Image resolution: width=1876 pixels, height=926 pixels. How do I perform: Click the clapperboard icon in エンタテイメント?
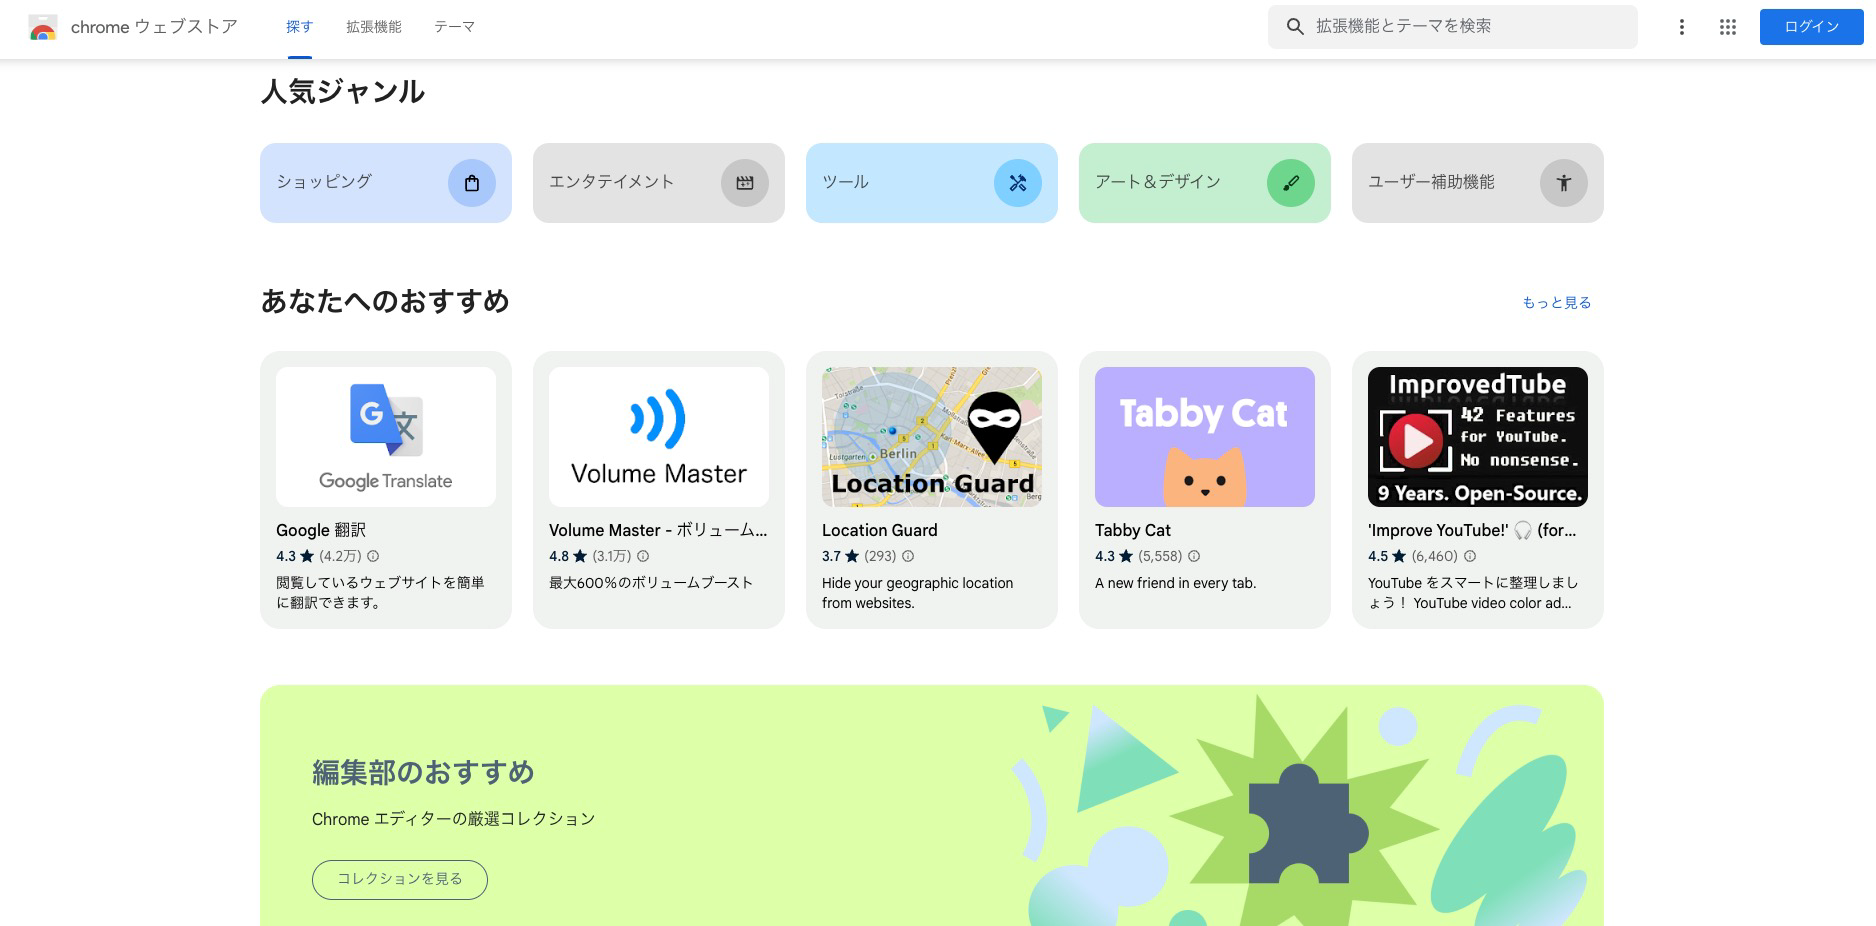pos(744,183)
